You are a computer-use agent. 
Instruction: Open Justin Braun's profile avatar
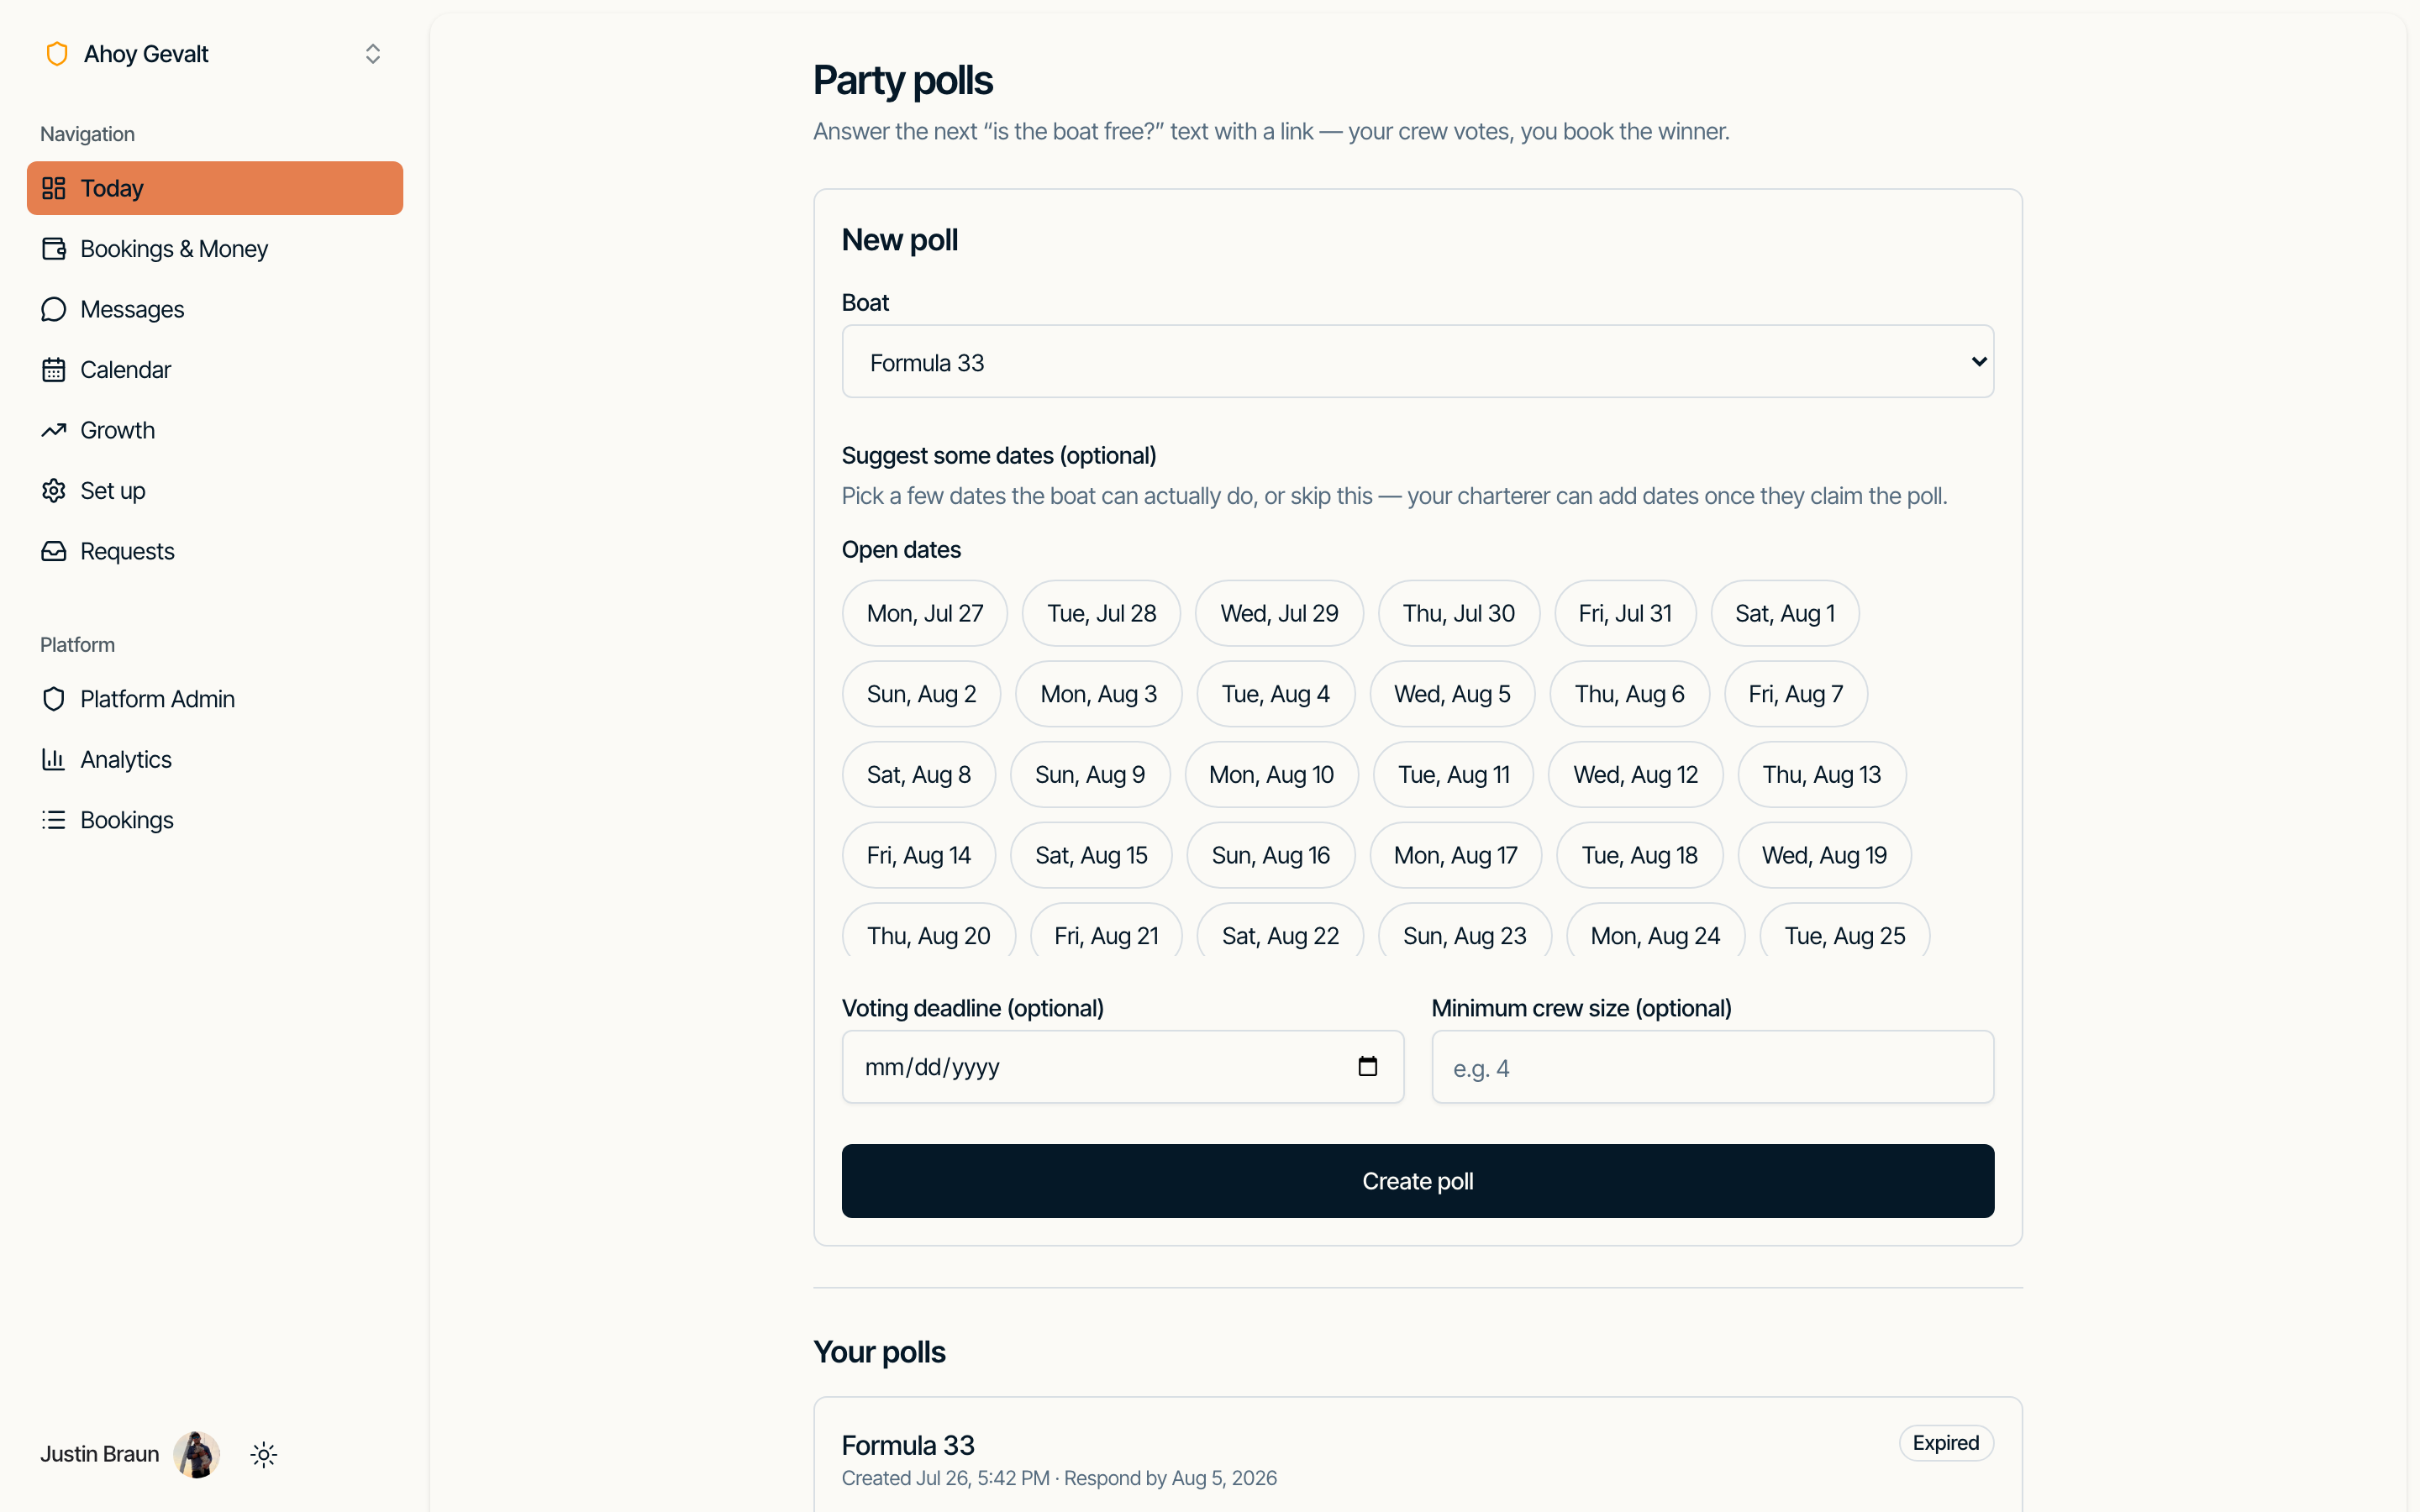point(197,1454)
